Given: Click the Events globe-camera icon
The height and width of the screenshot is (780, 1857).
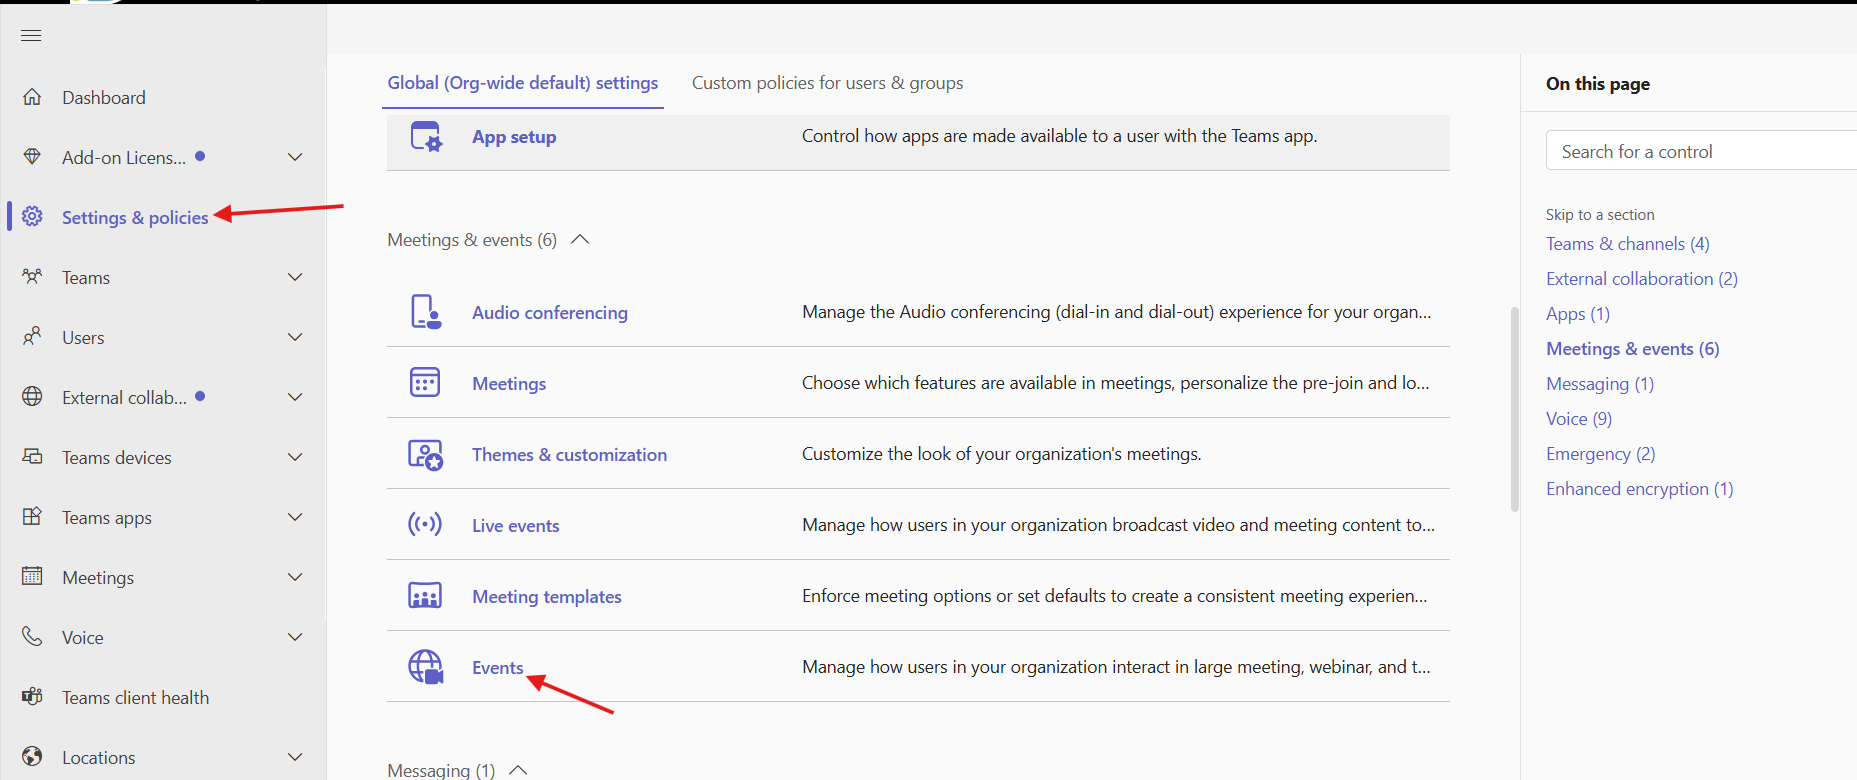Looking at the screenshot, I should coord(426,667).
